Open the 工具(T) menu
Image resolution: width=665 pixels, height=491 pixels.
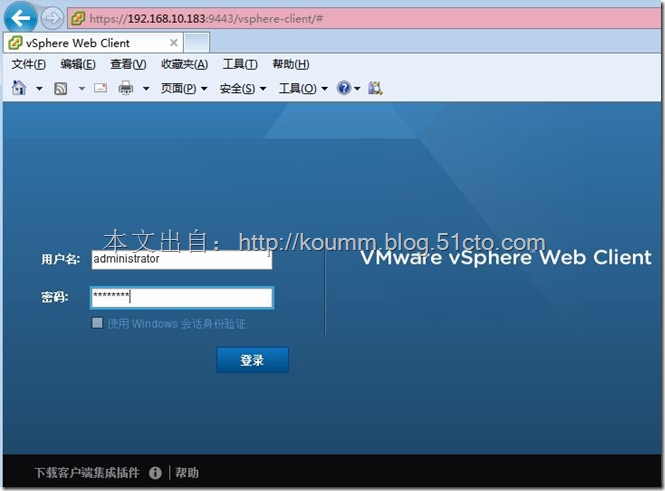tap(240, 64)
